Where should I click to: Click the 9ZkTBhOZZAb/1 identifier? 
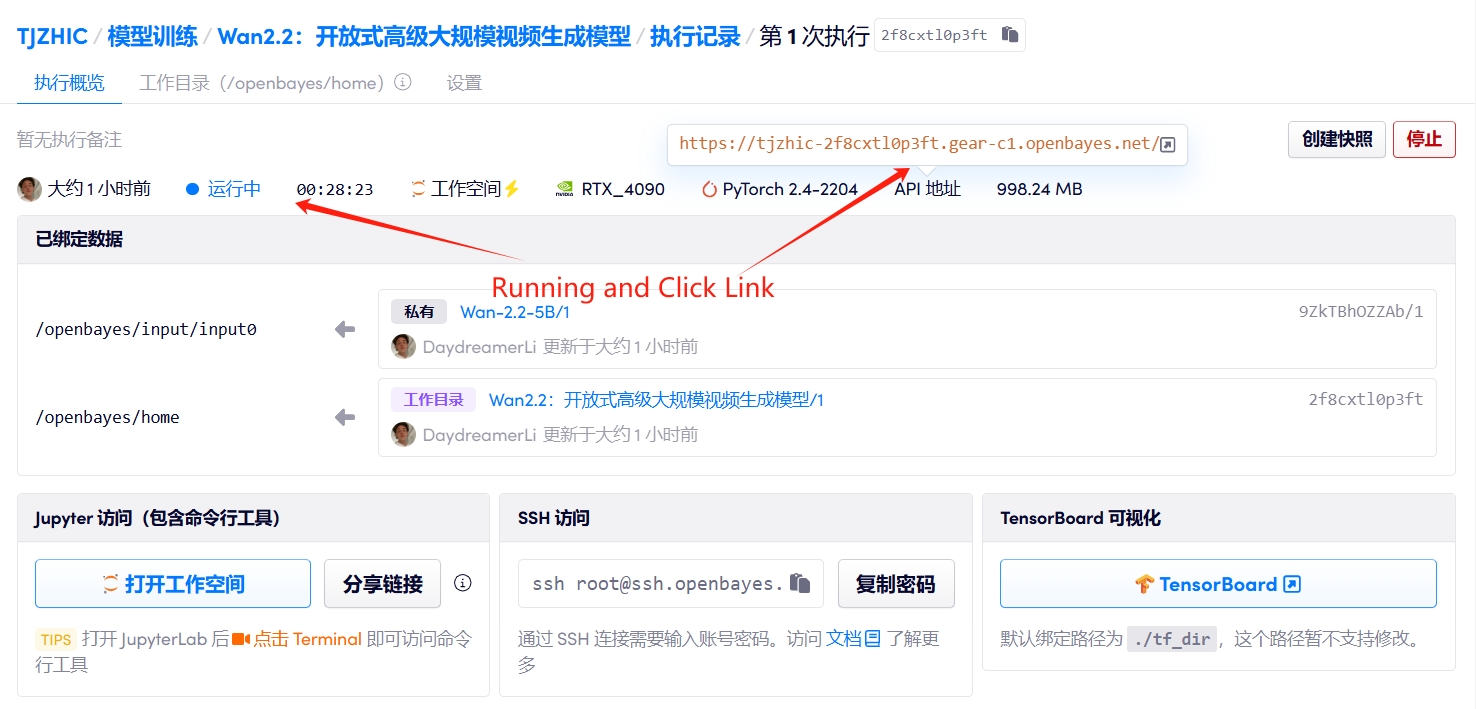click(x=1361, y=312)
